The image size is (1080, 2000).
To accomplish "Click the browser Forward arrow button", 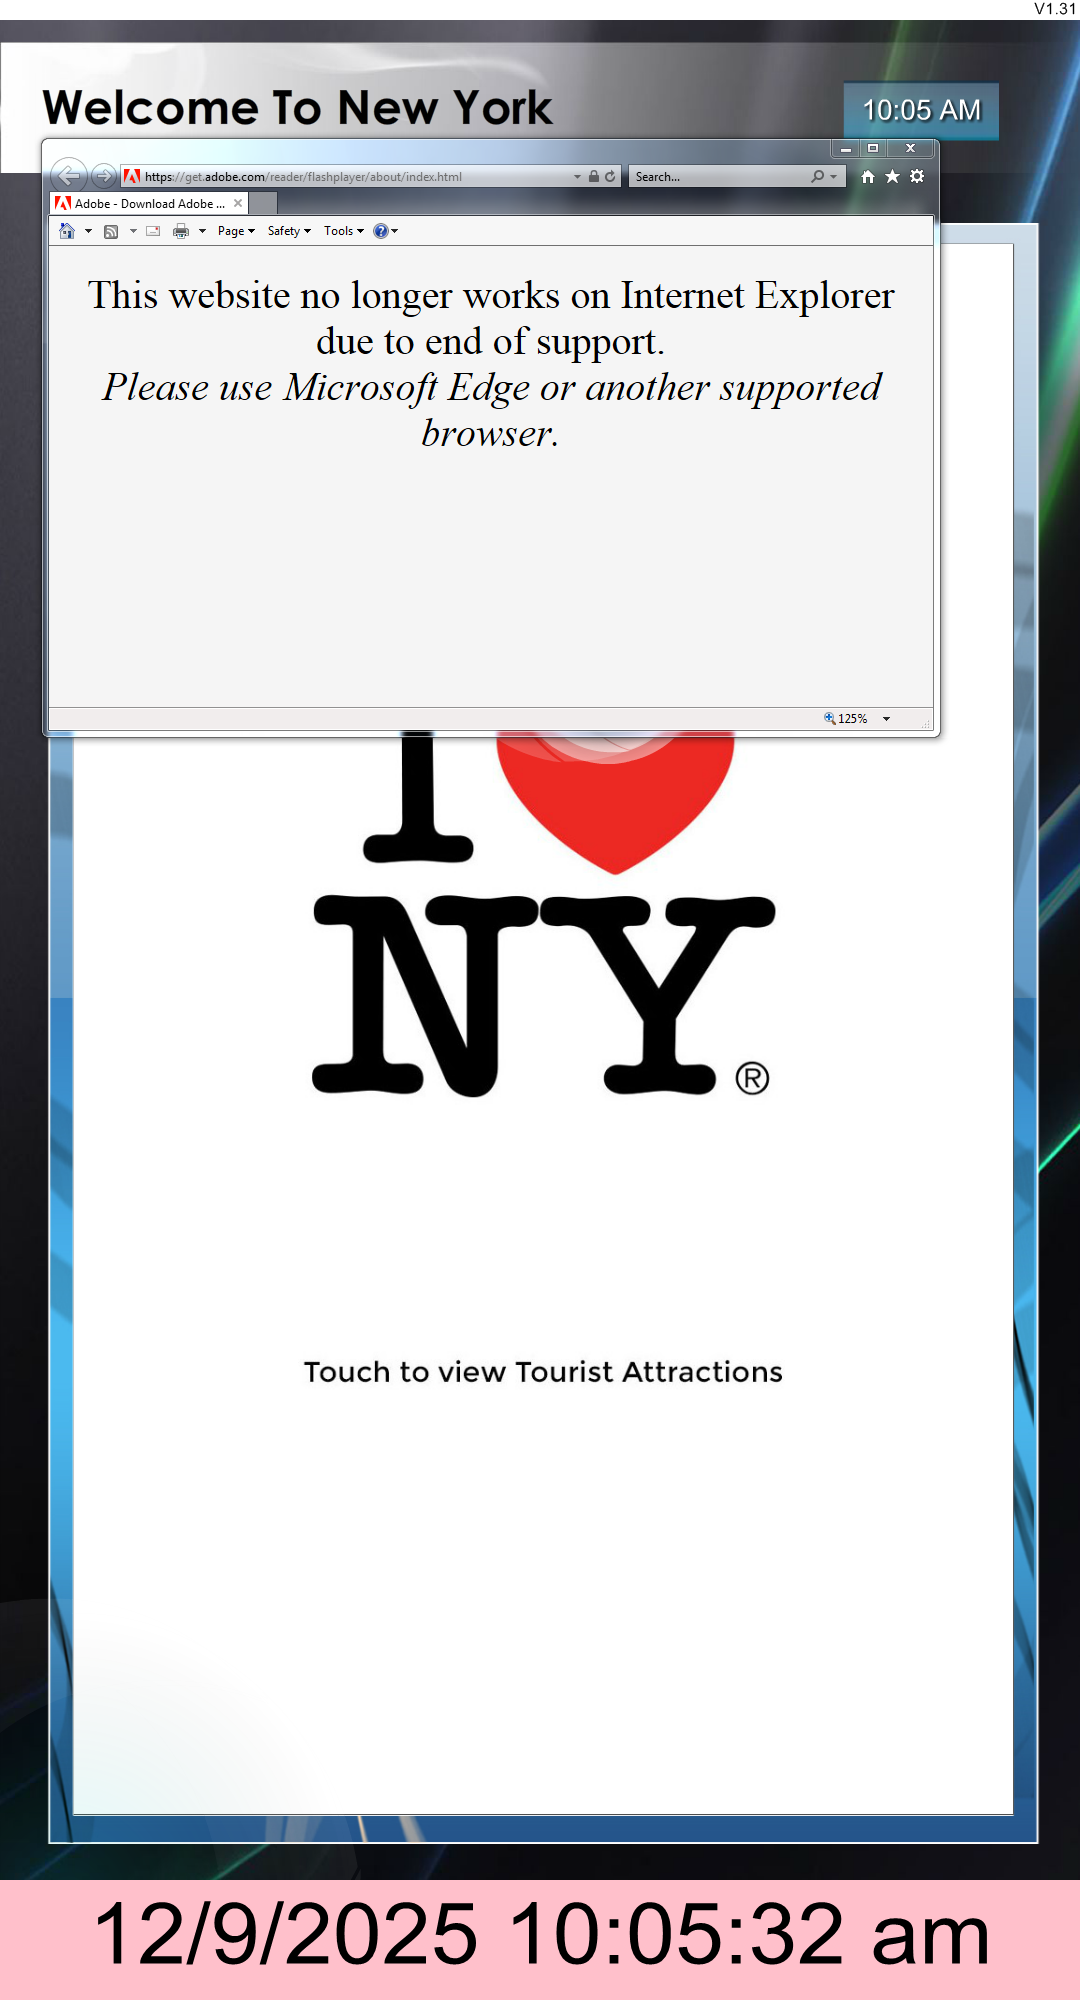I will (x=103, y=176).
